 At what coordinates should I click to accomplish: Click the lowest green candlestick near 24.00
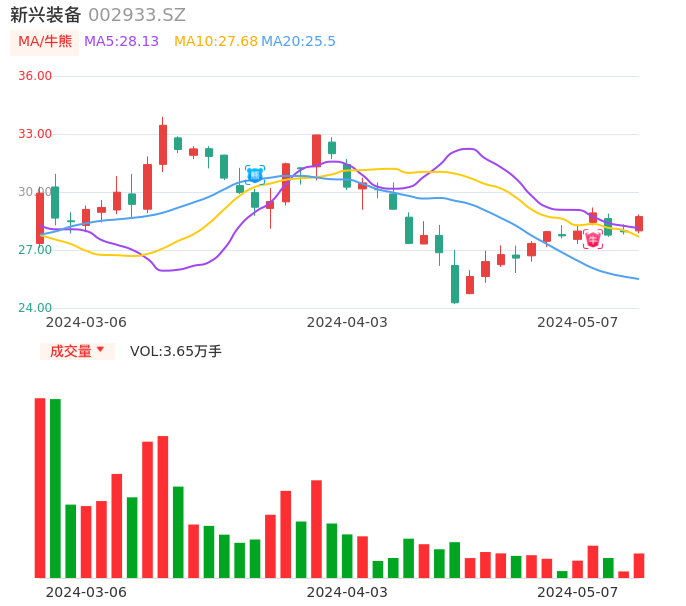[455, 284]
